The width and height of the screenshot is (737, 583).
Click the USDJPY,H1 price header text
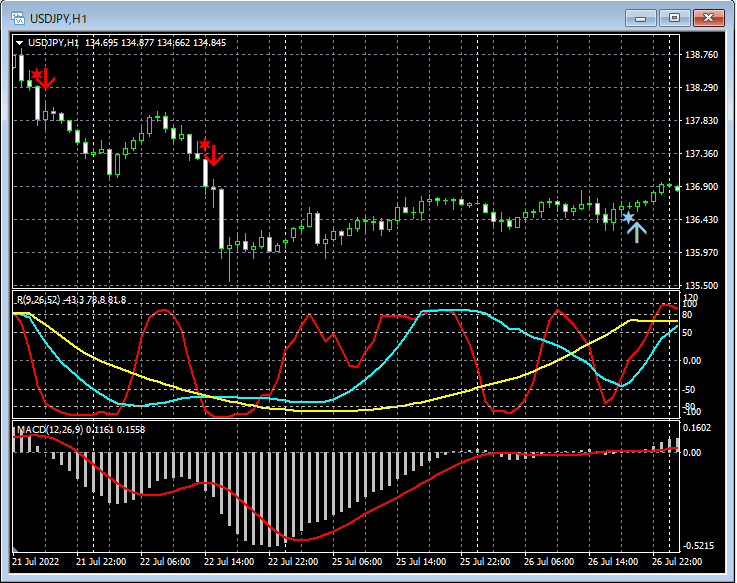click(127, 43)
